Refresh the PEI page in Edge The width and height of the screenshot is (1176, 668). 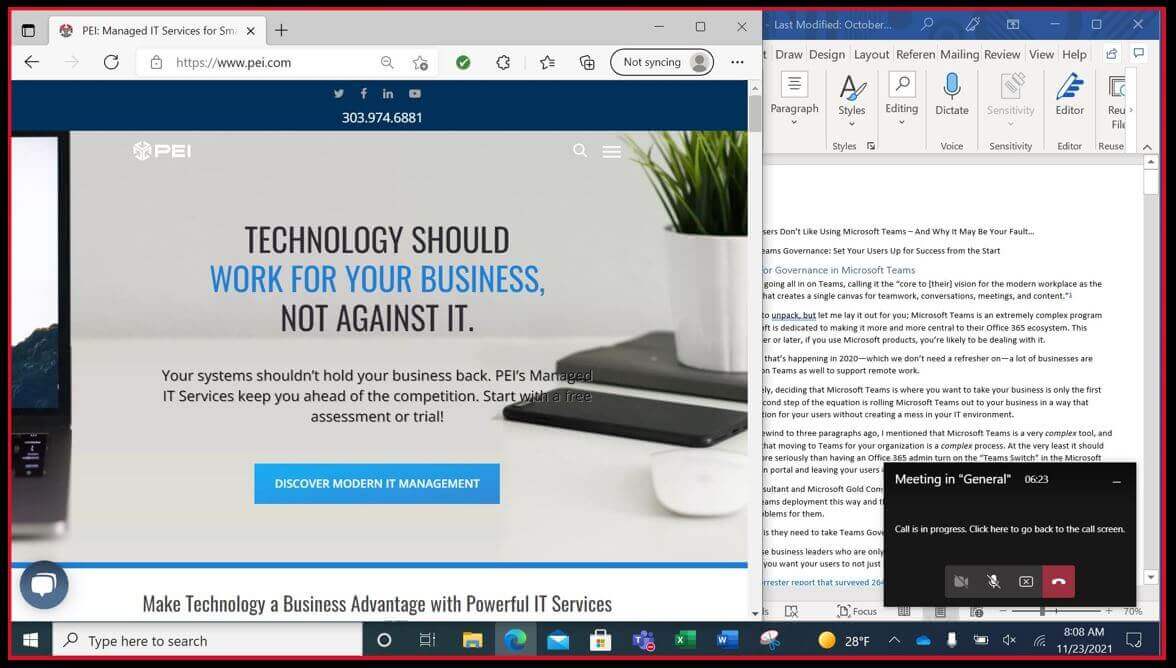point(111,62)
